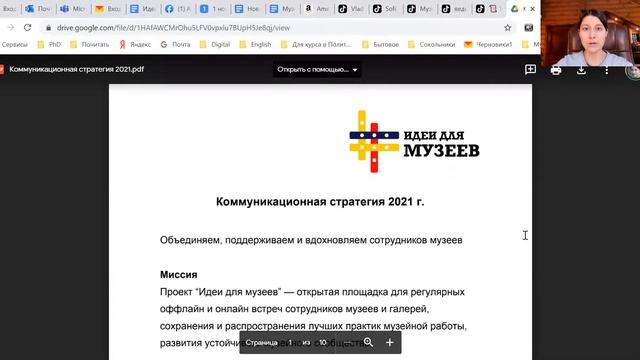Switch to the first 'Муз' Google Docs tab
Viewport: 640px width, 360px height.
pyautogui.click(x=282, y=9)
